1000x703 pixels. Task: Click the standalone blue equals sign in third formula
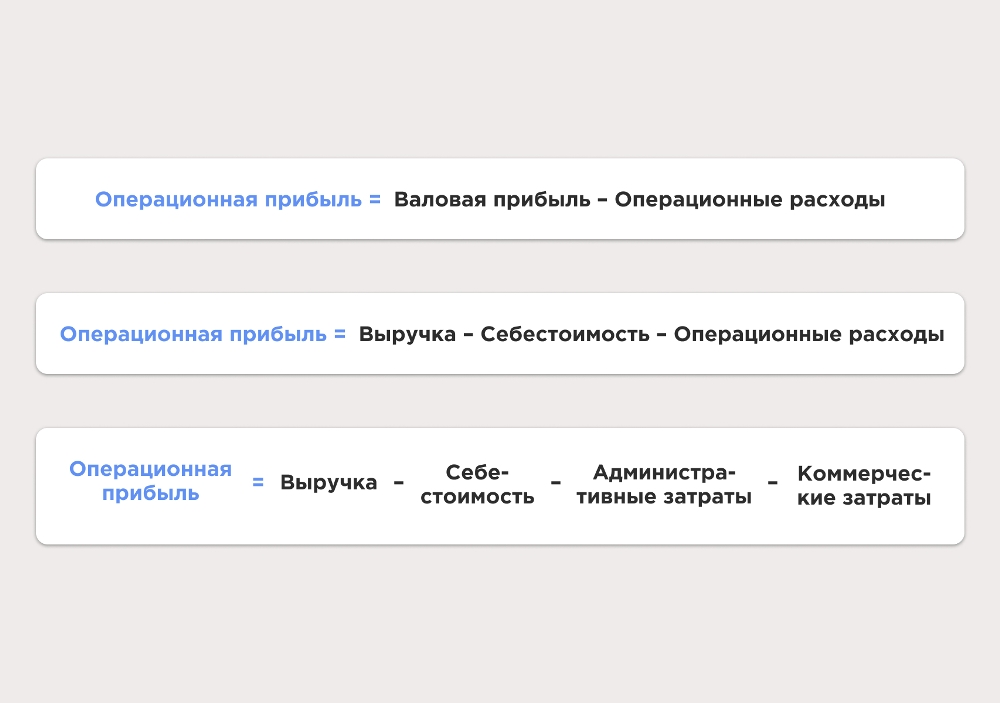click(258, 483)
